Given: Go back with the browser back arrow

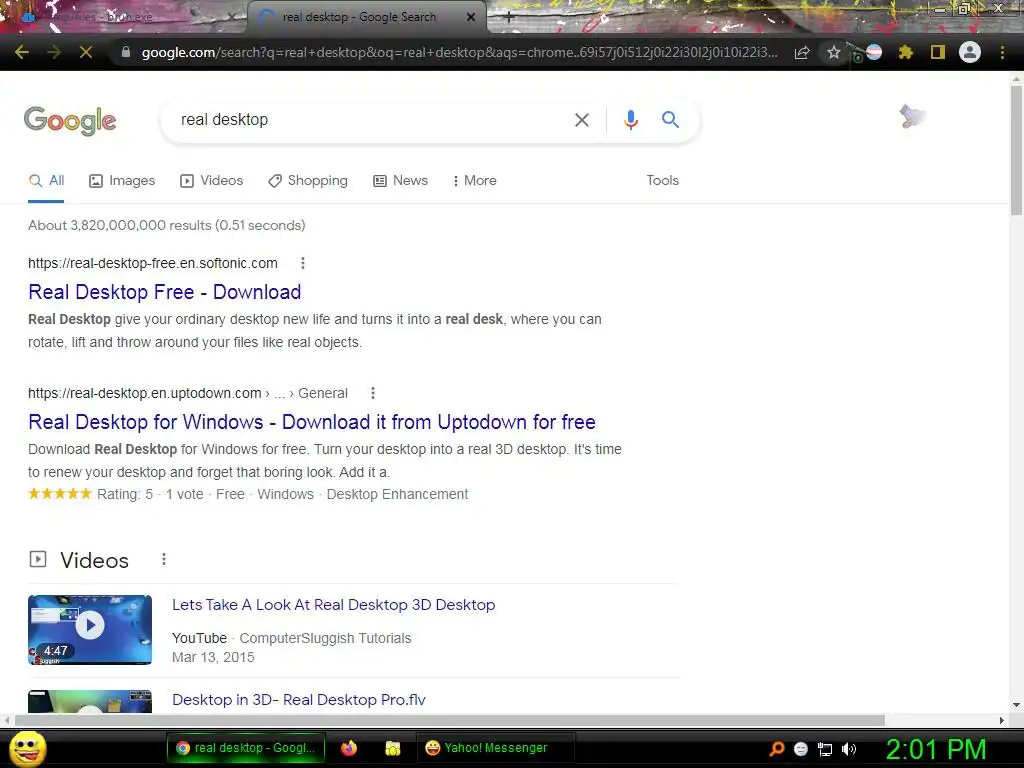Looking at the screenshot, I should click(22, 52).
